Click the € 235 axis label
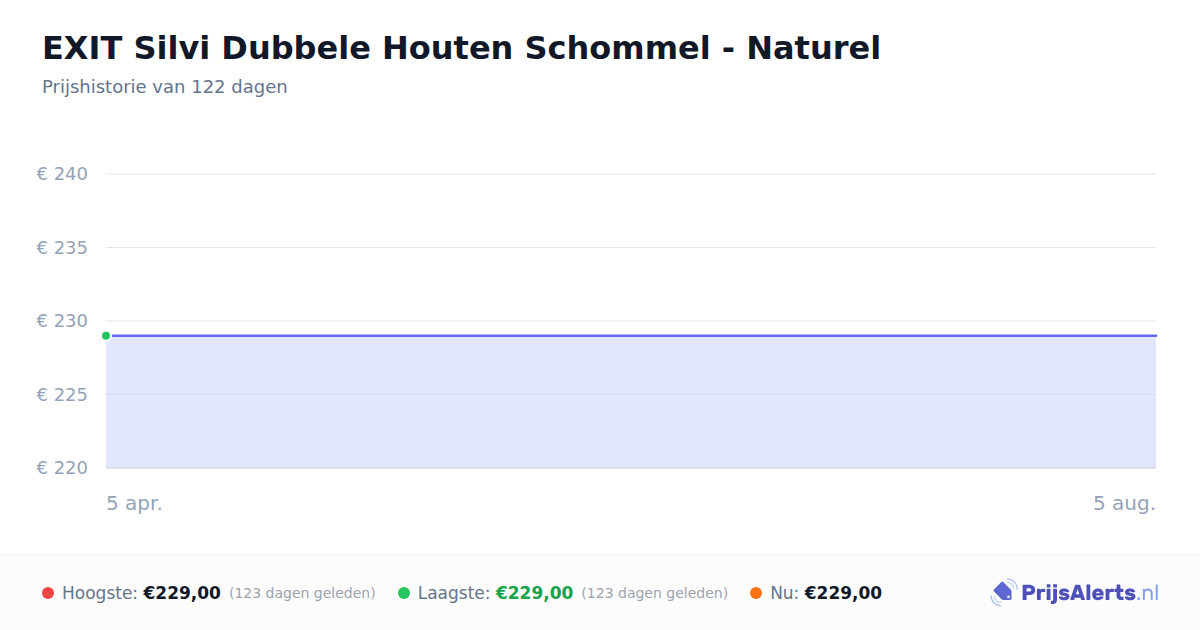This screenshot has width=1200, height=630. click(x=62, y=247)
